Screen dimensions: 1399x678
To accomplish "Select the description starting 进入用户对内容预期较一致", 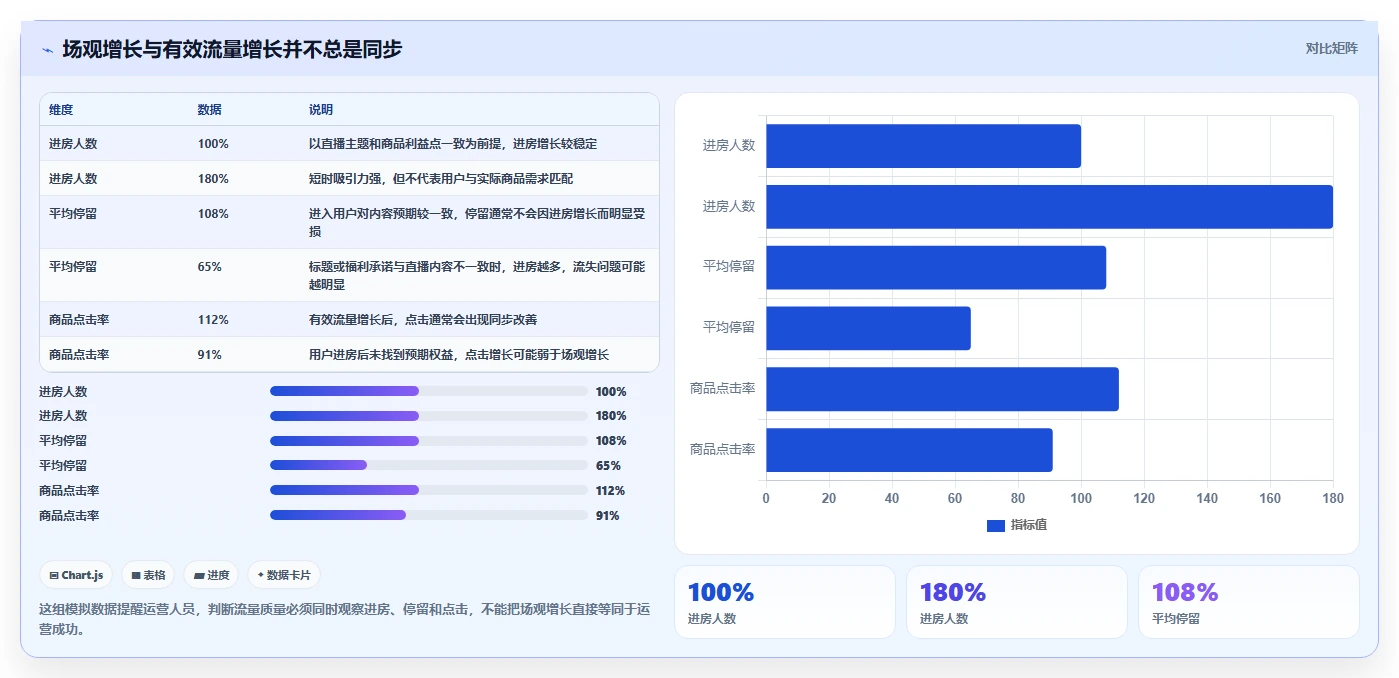I will pos(477,222).
